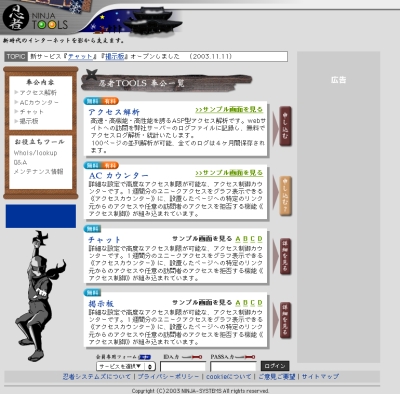Select チャット in the sidebar menu
Screen dimensions: 400x394
31,112
